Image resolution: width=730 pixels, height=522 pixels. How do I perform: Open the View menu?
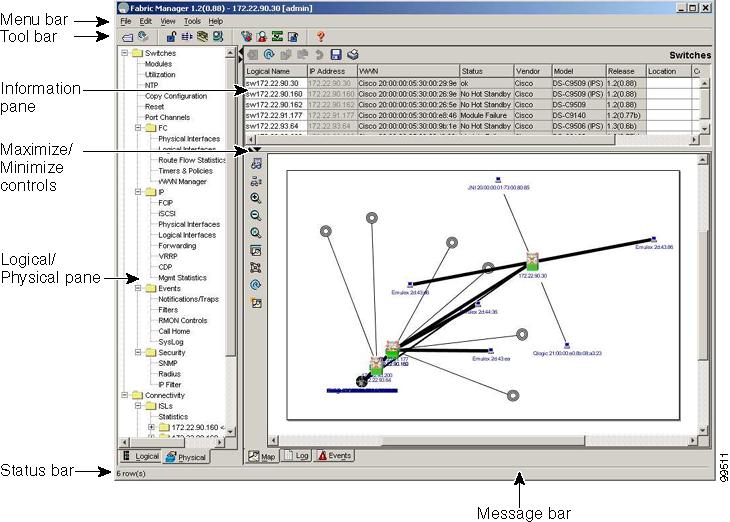pos(168,21)
